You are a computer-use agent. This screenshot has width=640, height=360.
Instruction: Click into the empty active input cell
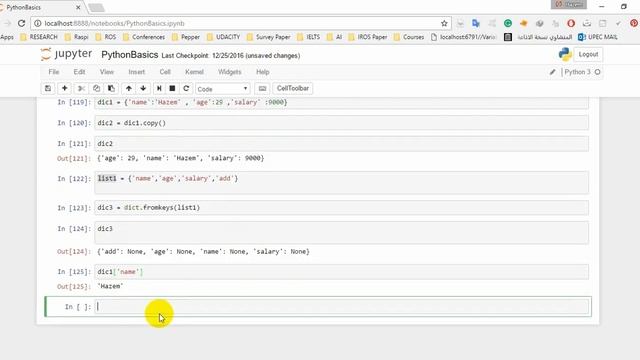click(342, 307)
